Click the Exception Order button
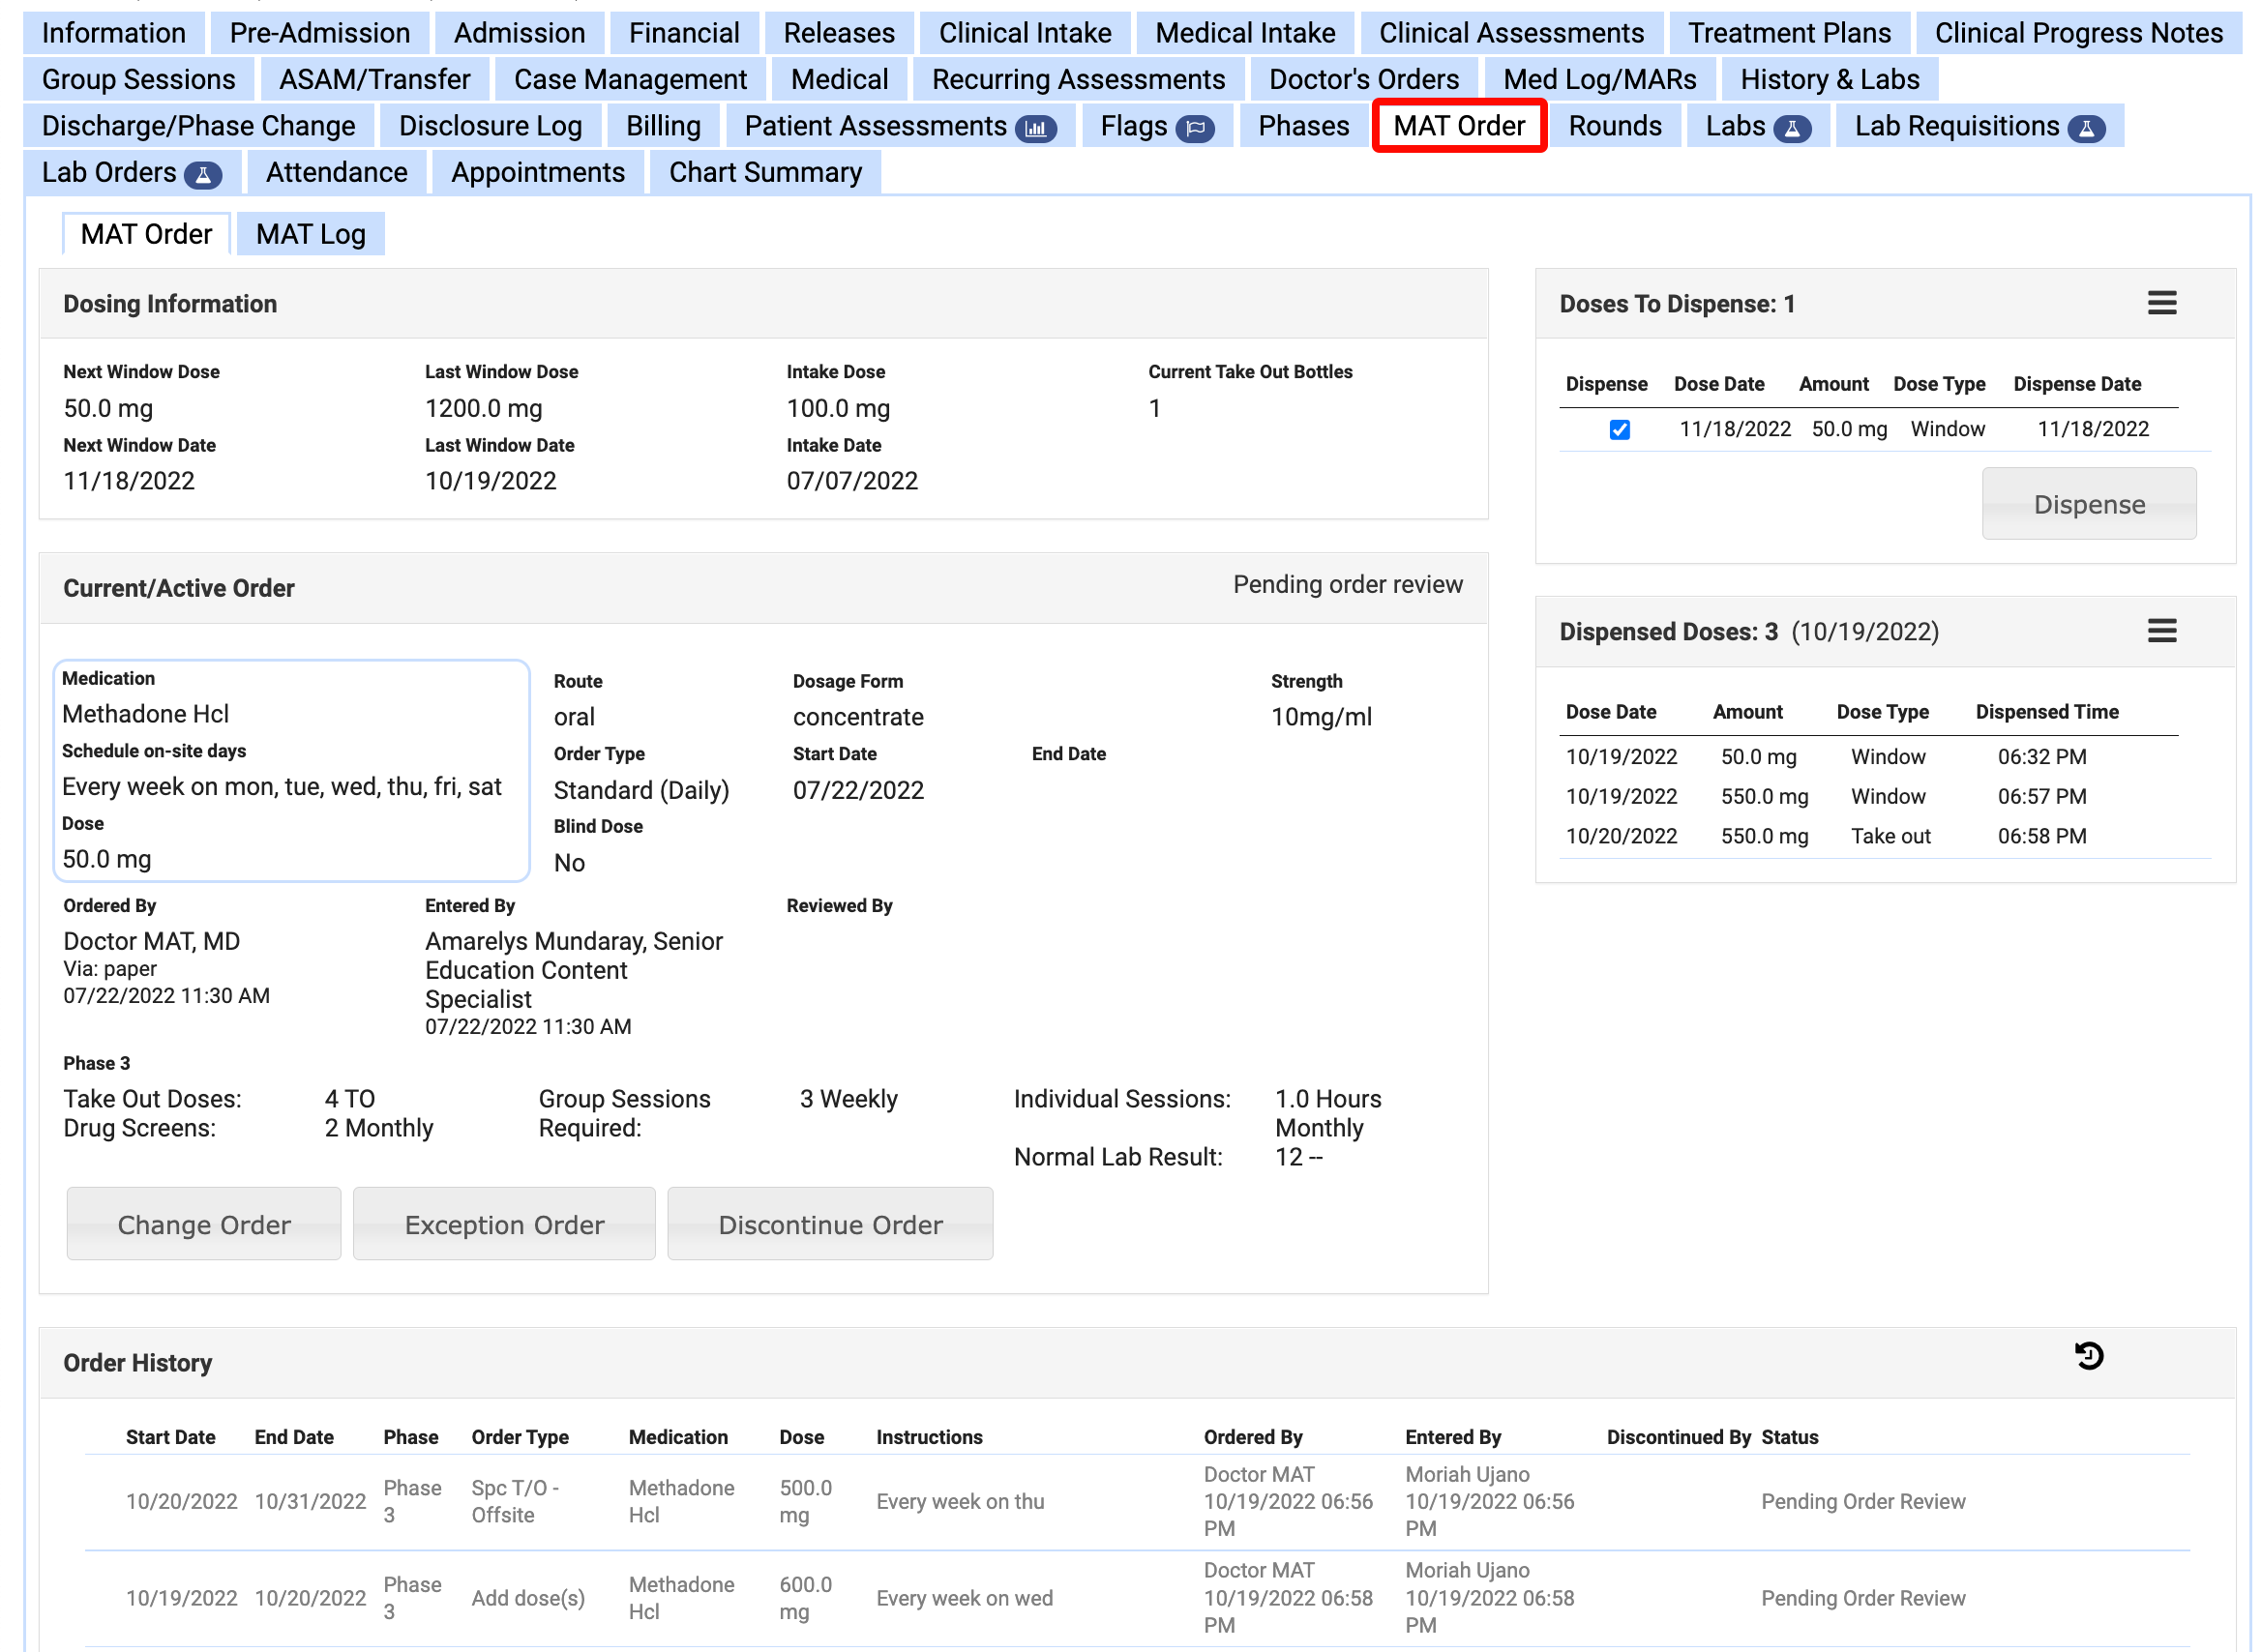The image size is (2262, 1652). (504, 1224)
